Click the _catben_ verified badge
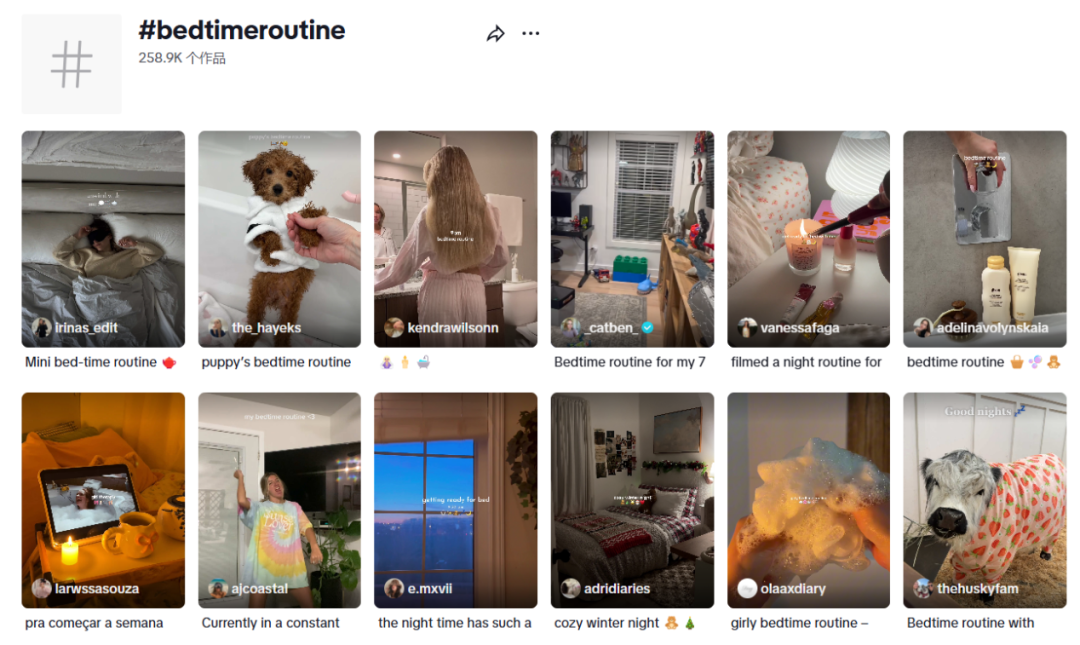This screenshot has width=1080, height=645. pyautogui.click(x=647, y=328)
